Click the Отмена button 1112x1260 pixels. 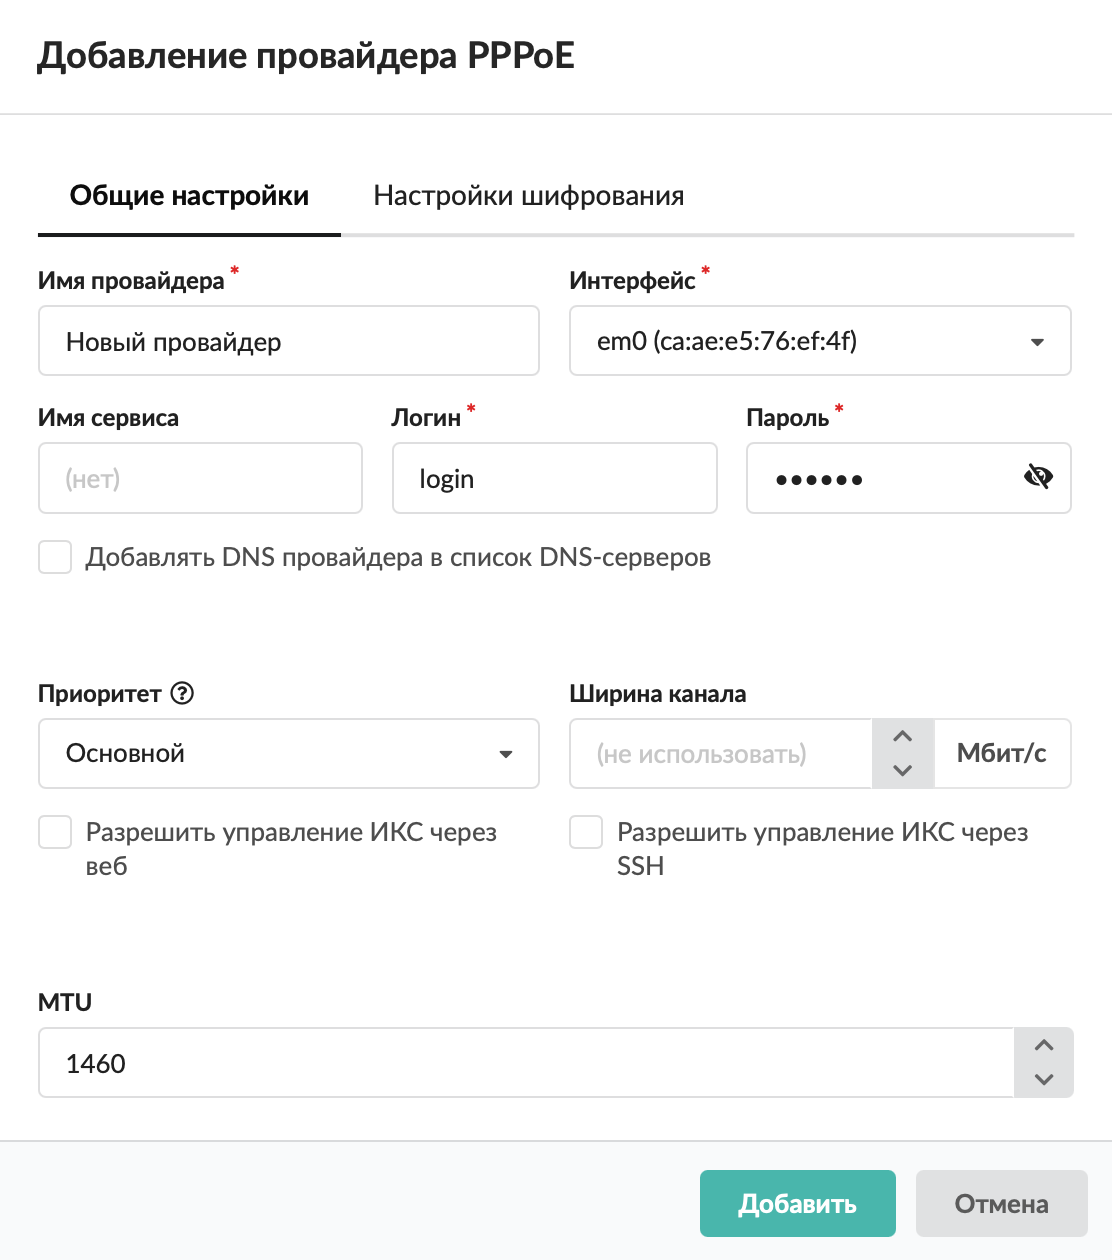tap(1001, 1203)
